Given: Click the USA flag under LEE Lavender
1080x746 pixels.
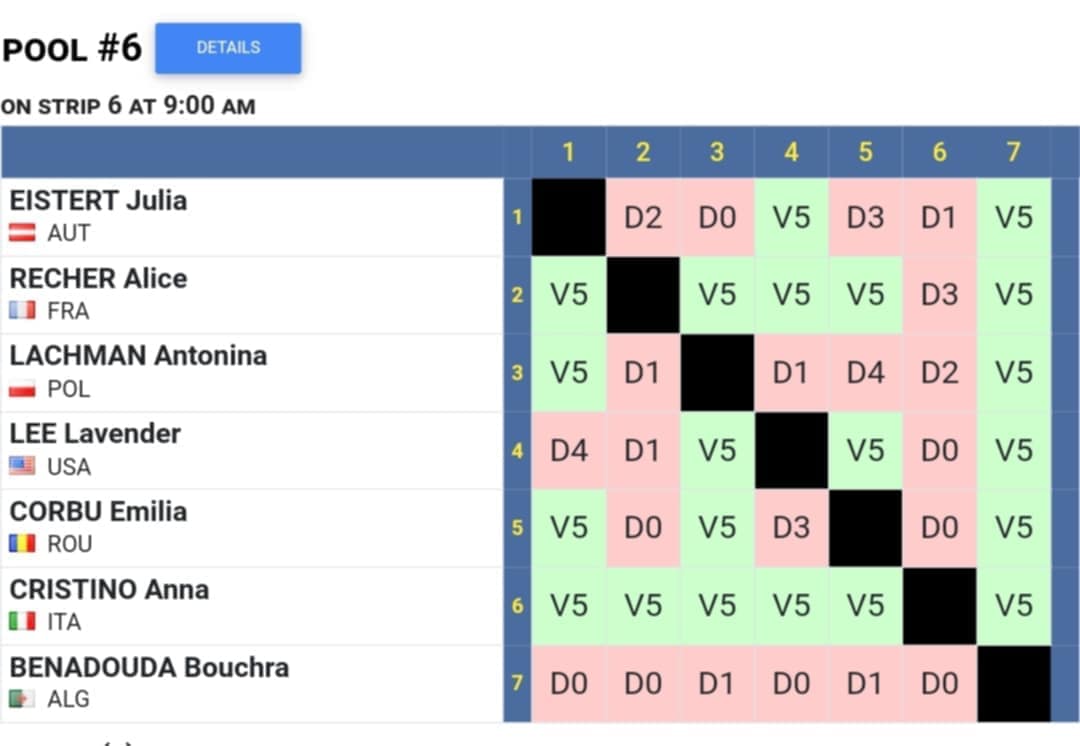Looking at the screenshot, I should (22, 466).
